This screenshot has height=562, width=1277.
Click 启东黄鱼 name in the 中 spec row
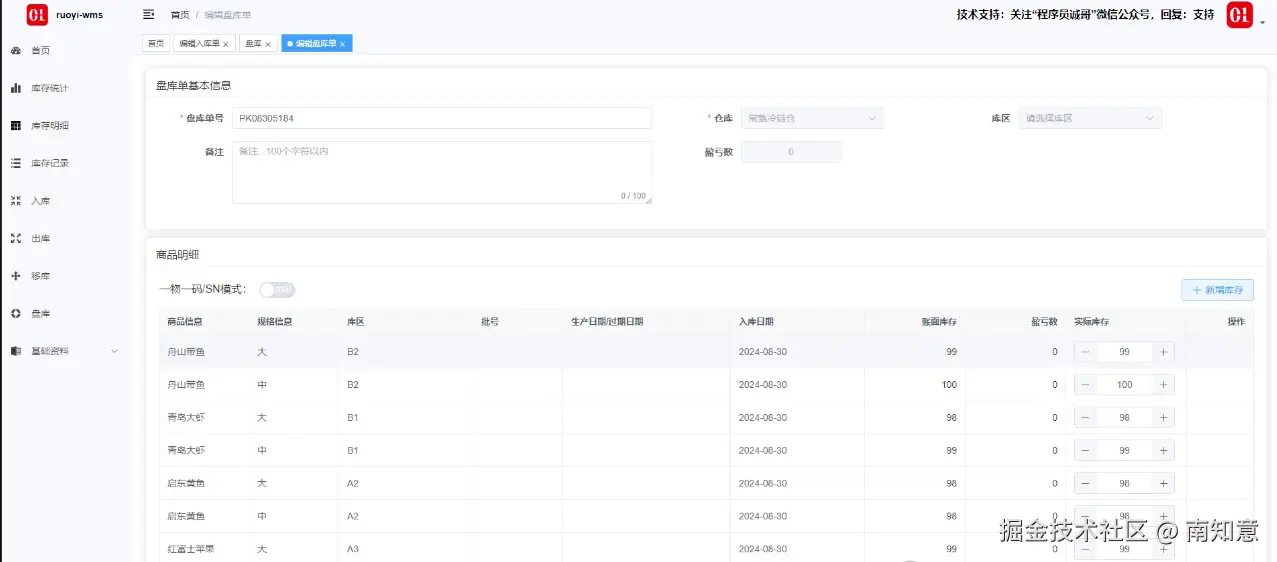tap(185, 516)
